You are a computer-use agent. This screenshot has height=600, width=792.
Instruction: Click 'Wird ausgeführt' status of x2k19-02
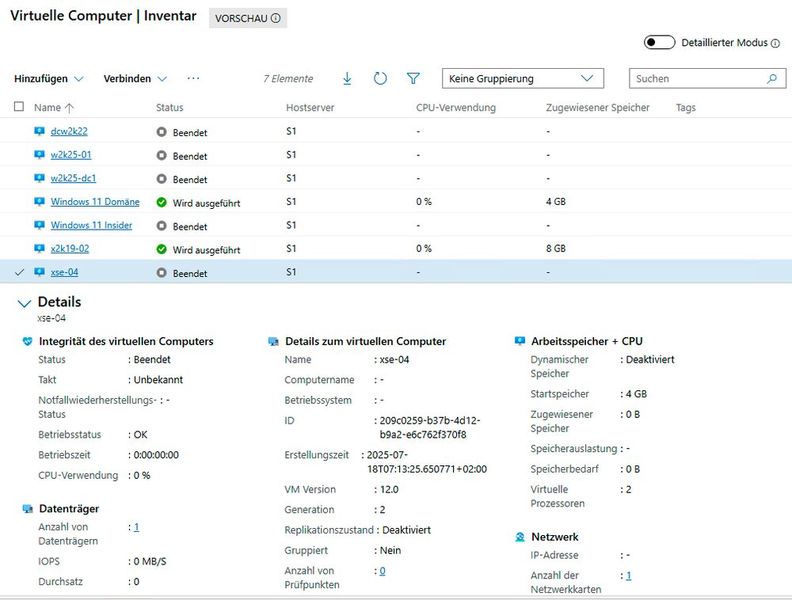click(206, 249)
